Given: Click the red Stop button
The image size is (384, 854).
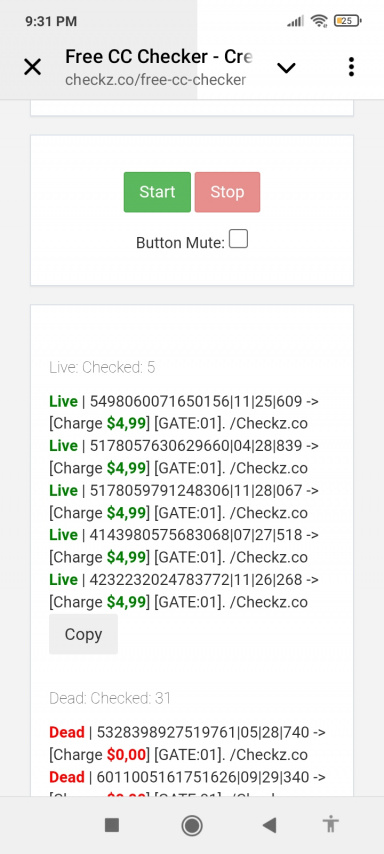Looking at the screenshot, I should coord(227,192).
